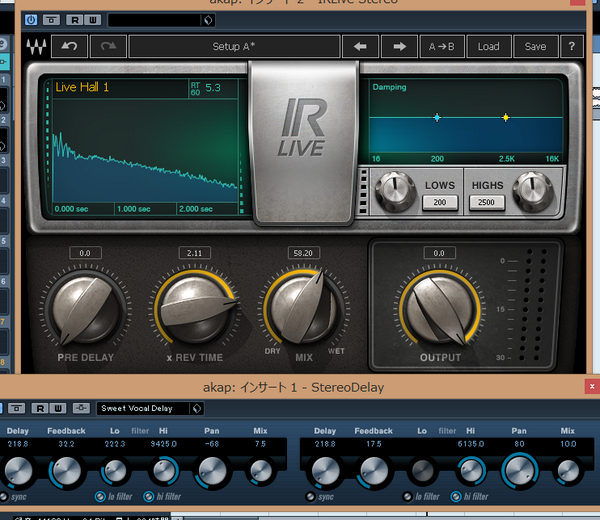This screenshot has width=600, height=520.
Task: Open help with the question mark button
Action: [572, 47]
